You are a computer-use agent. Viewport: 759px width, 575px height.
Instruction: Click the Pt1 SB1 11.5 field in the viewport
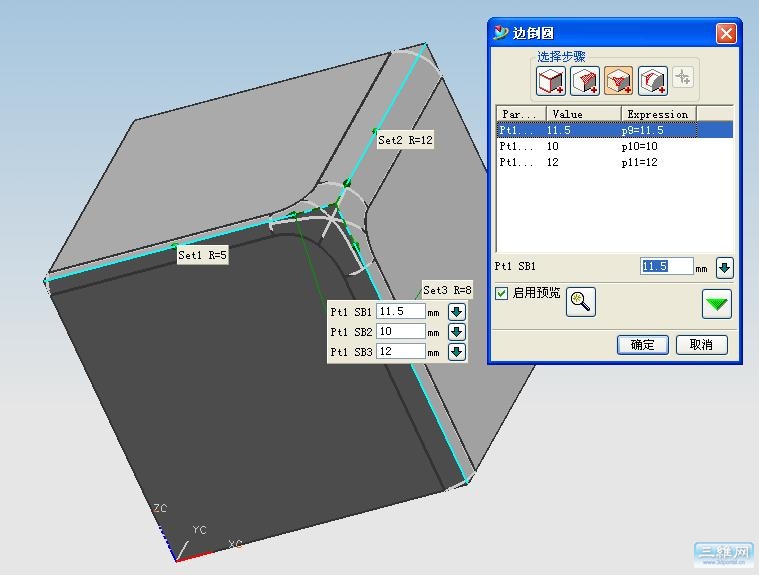[401, 312]
